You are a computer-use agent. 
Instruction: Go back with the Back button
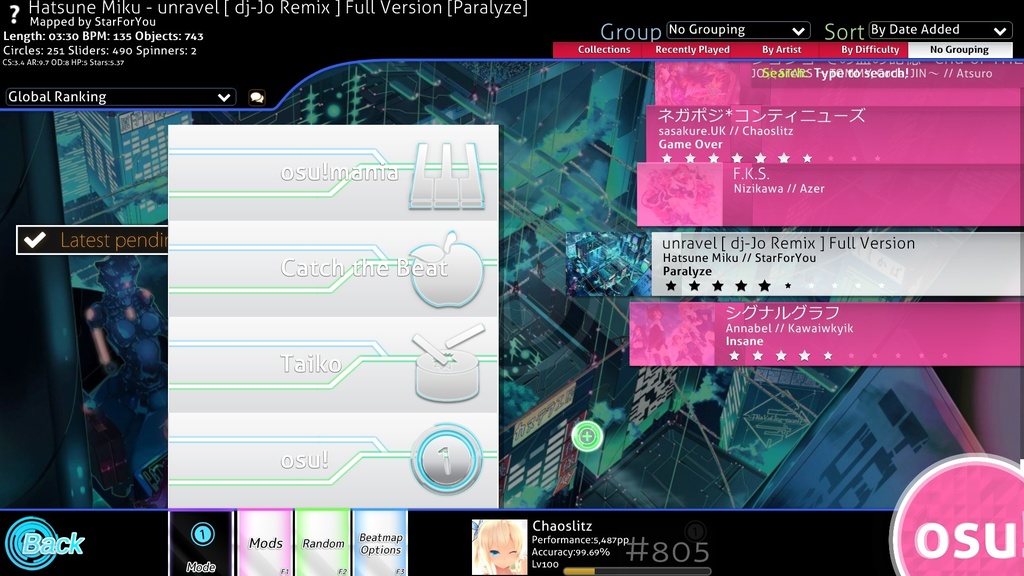pyautogui.click(x=44, y=542)
